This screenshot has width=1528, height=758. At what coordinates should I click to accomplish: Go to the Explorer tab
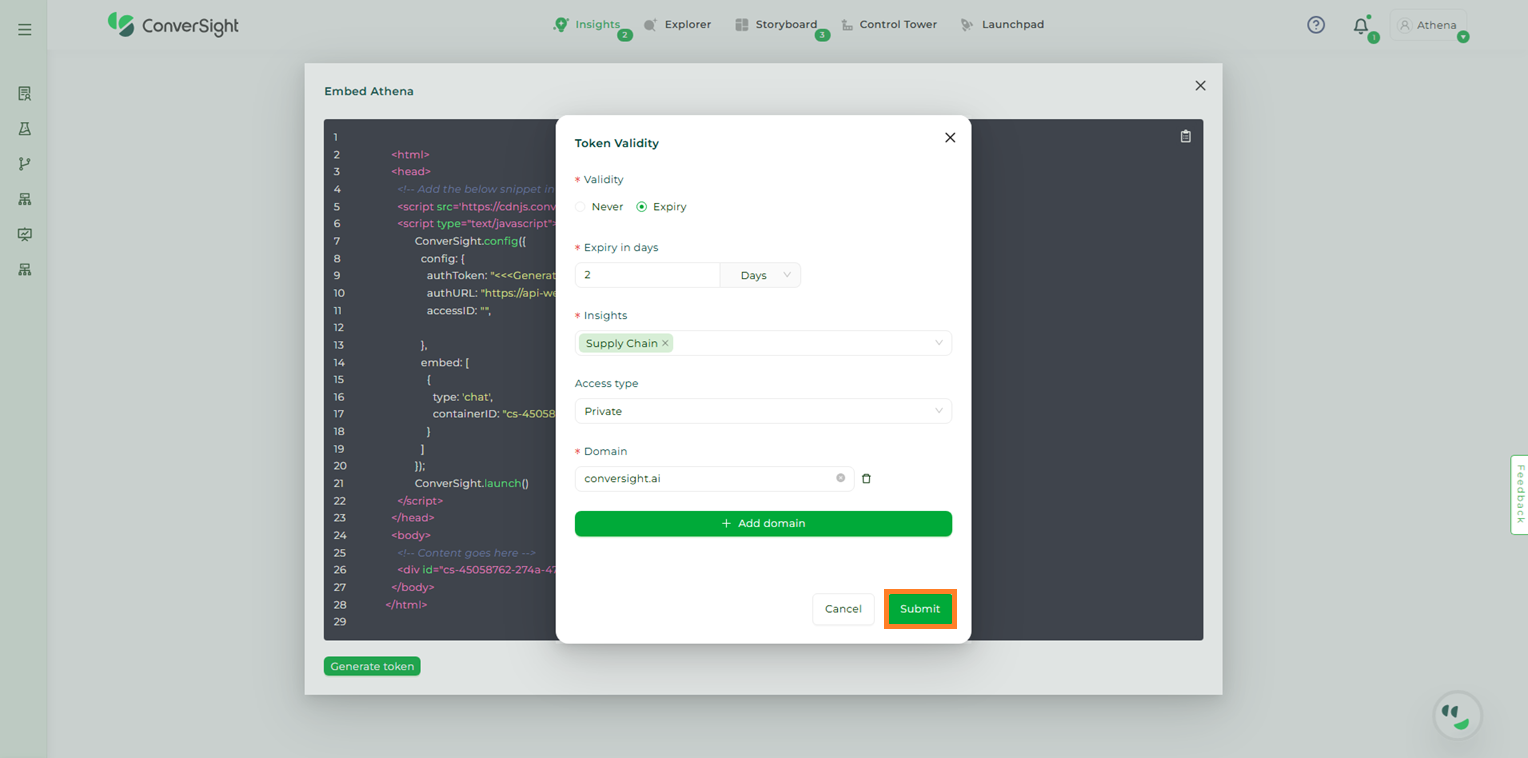coord(678,25)
